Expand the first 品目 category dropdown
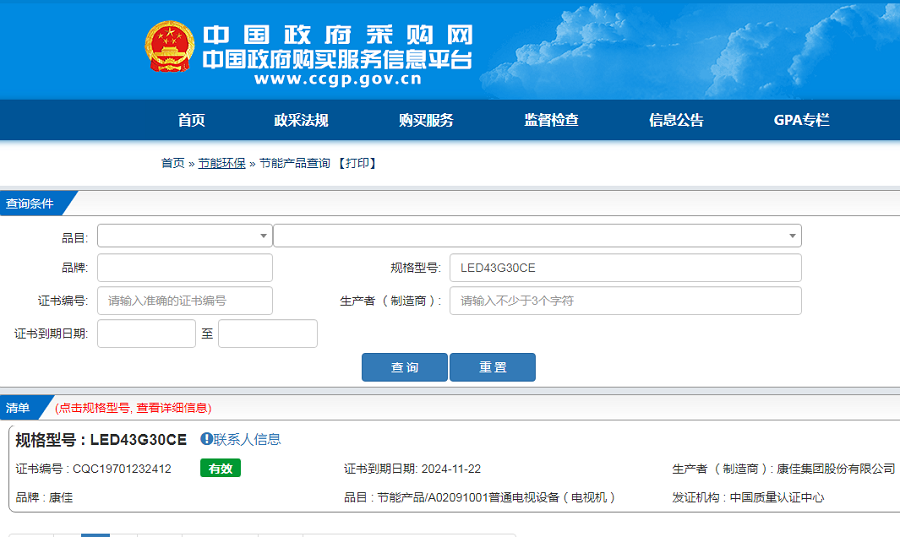900x537 pixels. pyautogui.click(x=185, y=236)
